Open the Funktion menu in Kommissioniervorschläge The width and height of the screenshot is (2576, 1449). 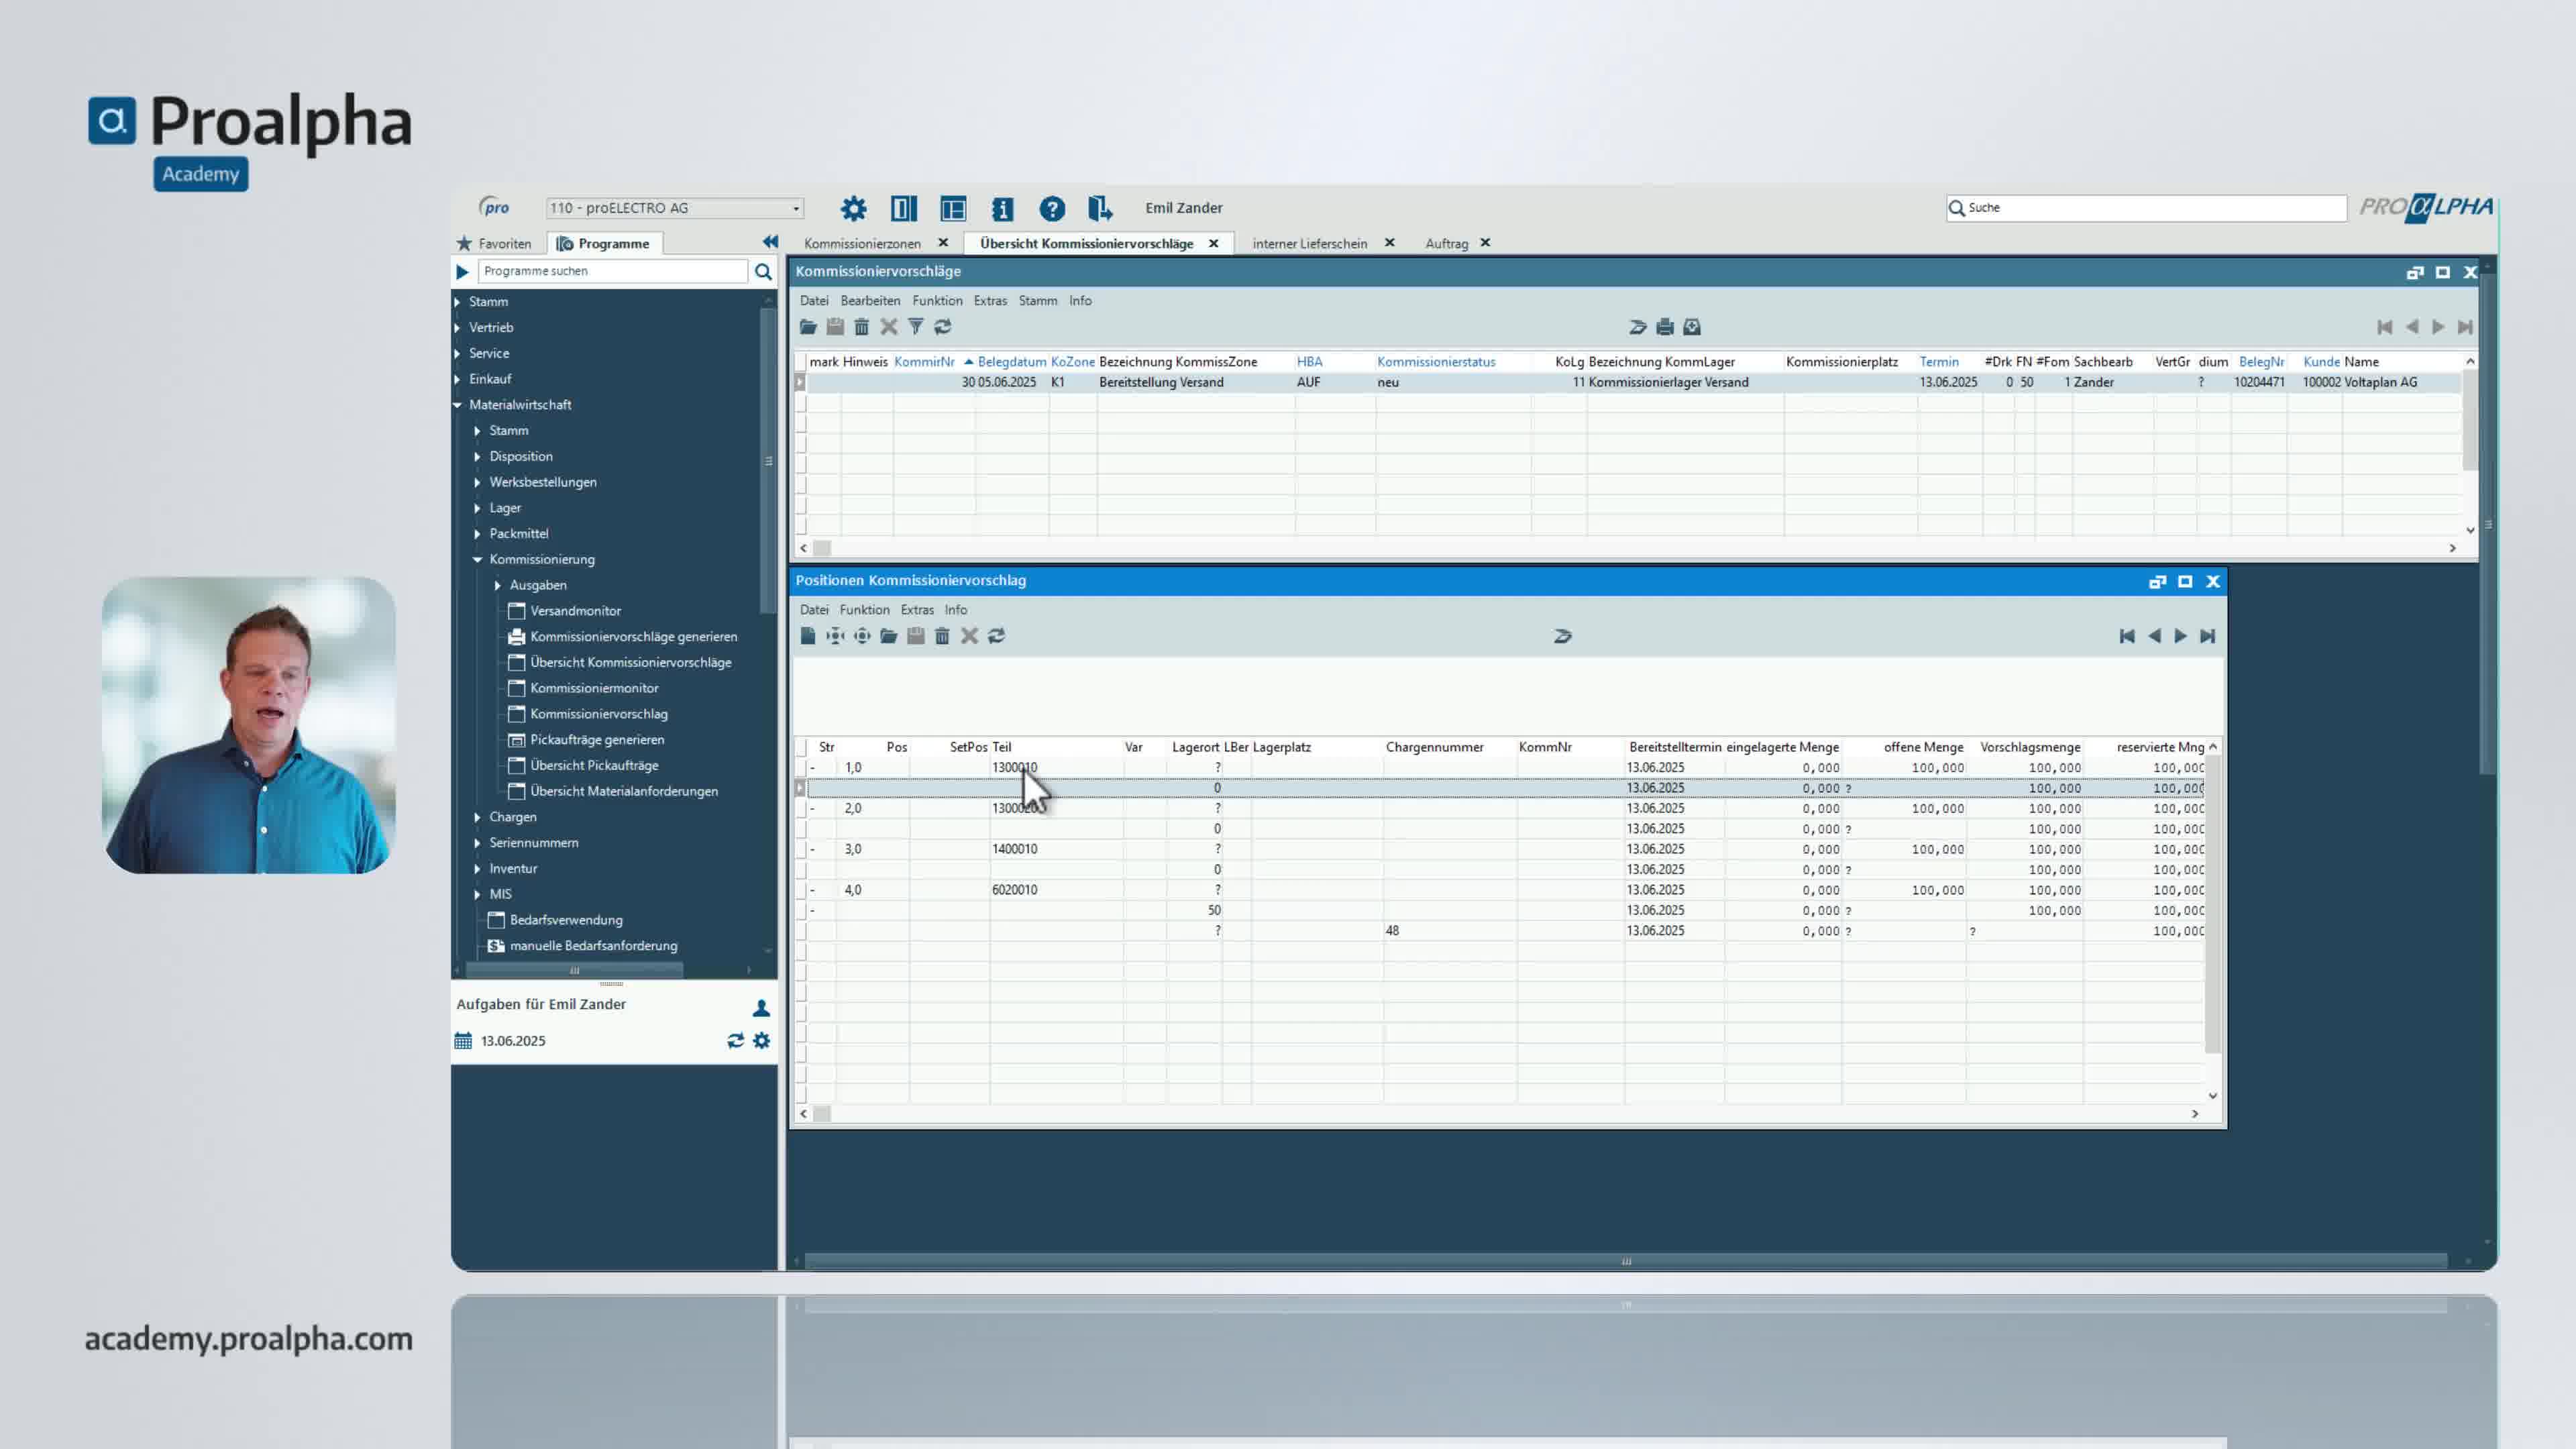point(936,301)
